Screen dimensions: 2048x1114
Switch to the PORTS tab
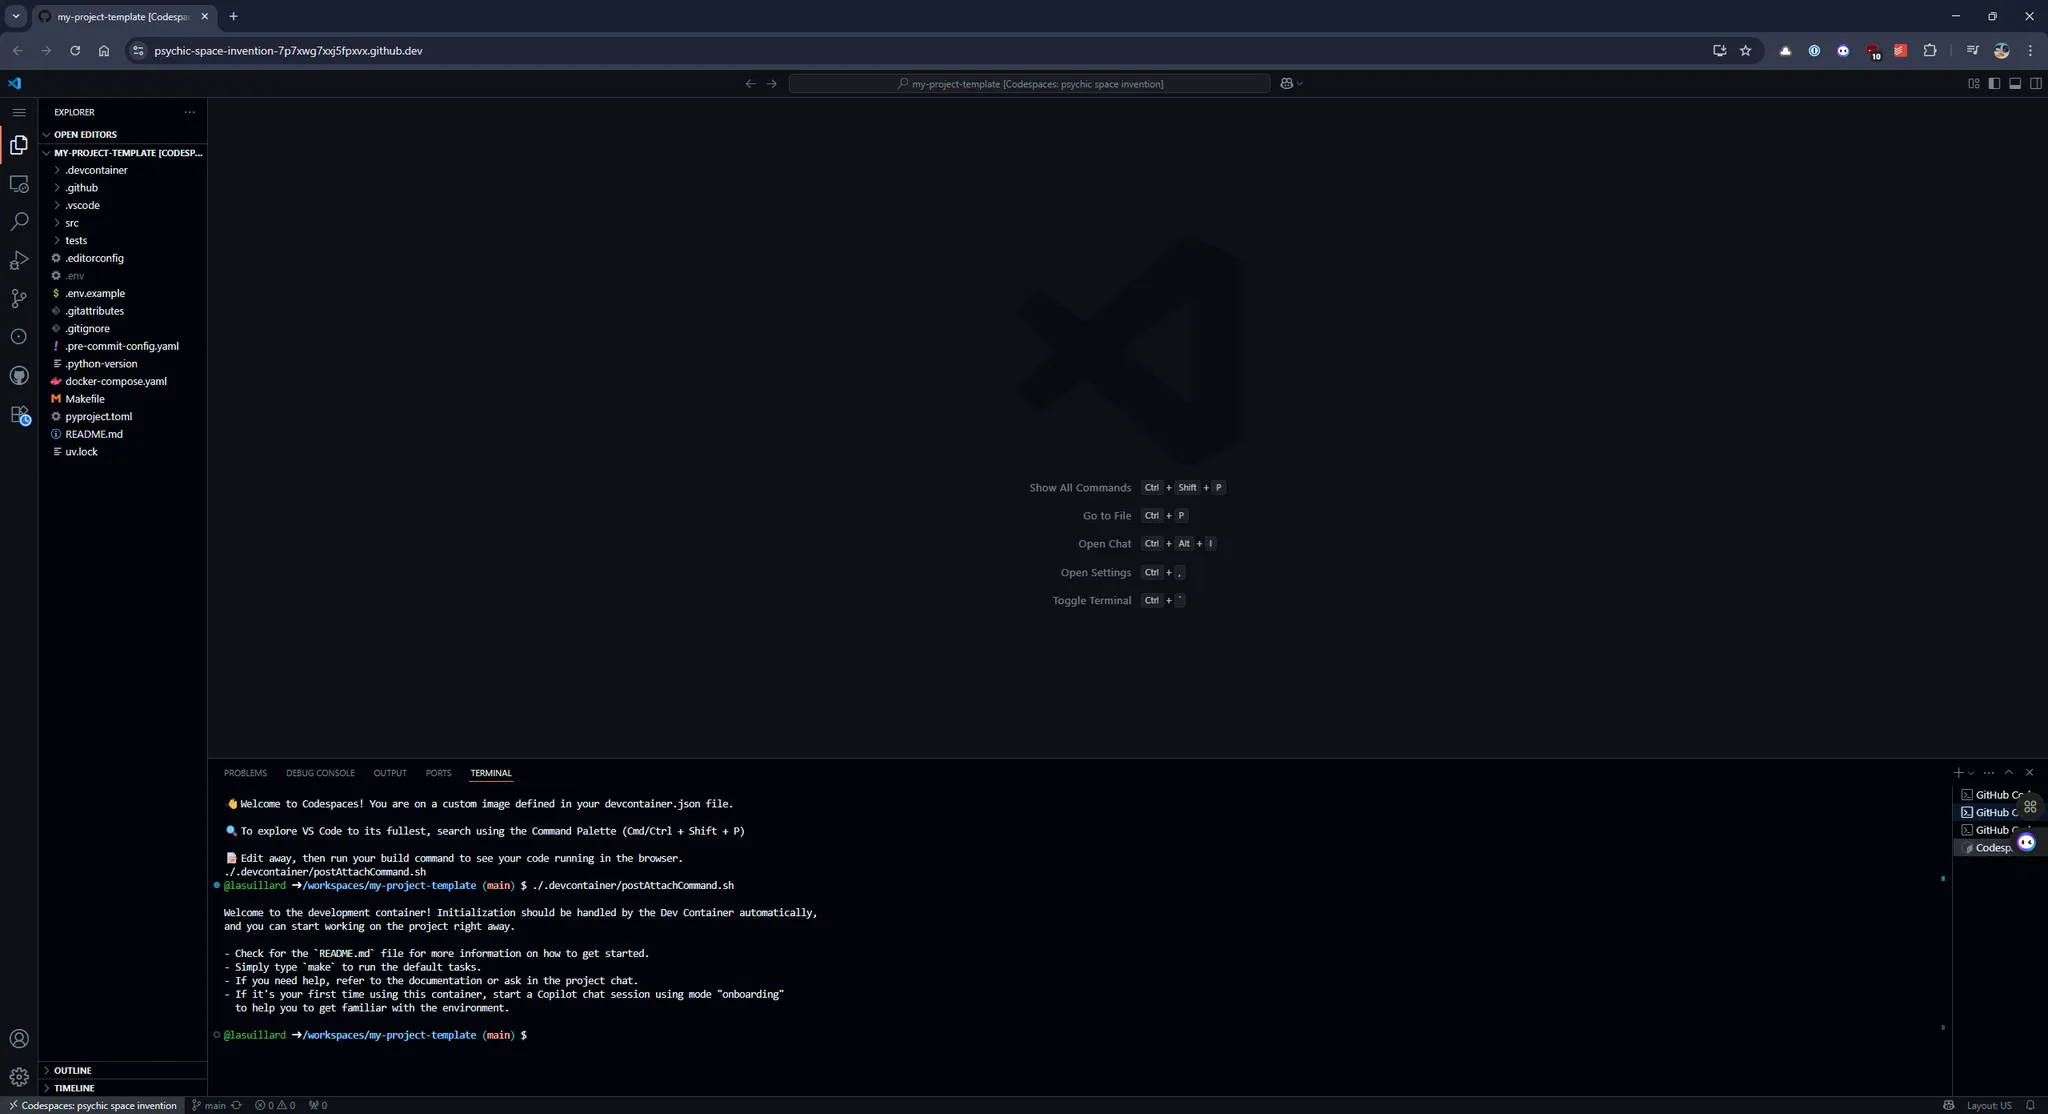pos(438,773)
